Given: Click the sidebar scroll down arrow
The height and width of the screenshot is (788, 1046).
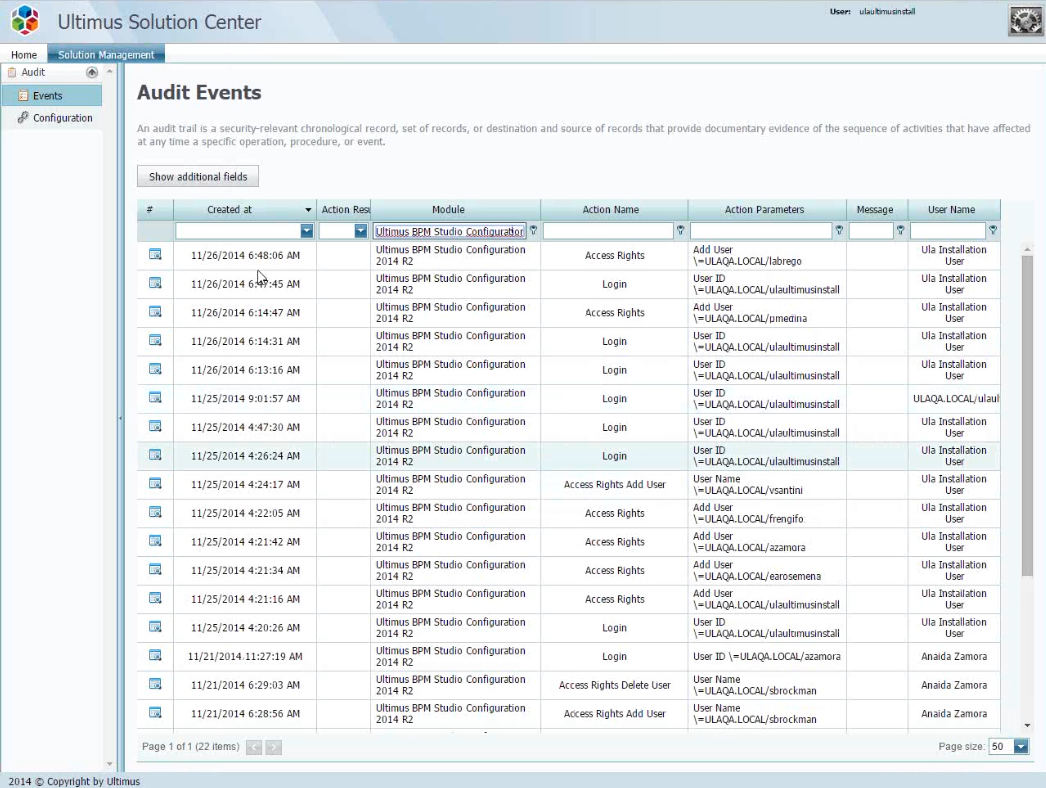Looking at the screenshot, I should 110,764.
